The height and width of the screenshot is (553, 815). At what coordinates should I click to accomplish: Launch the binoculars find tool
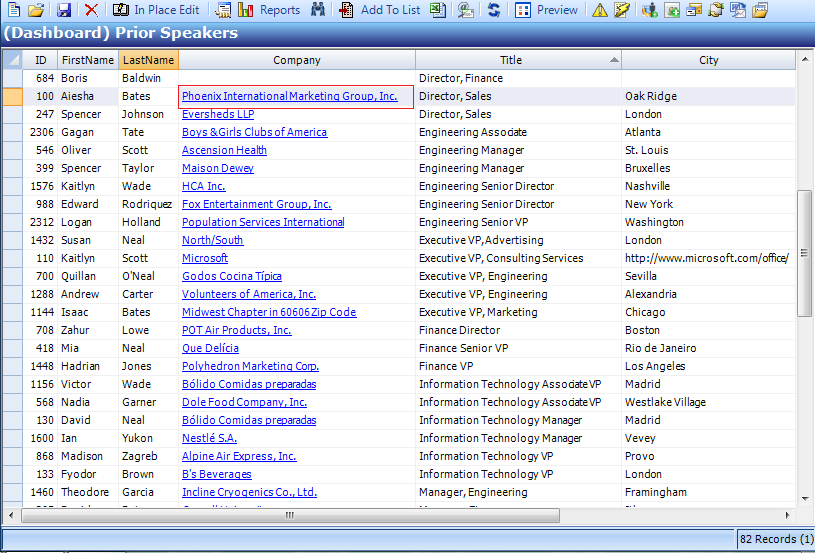point(318,9)
